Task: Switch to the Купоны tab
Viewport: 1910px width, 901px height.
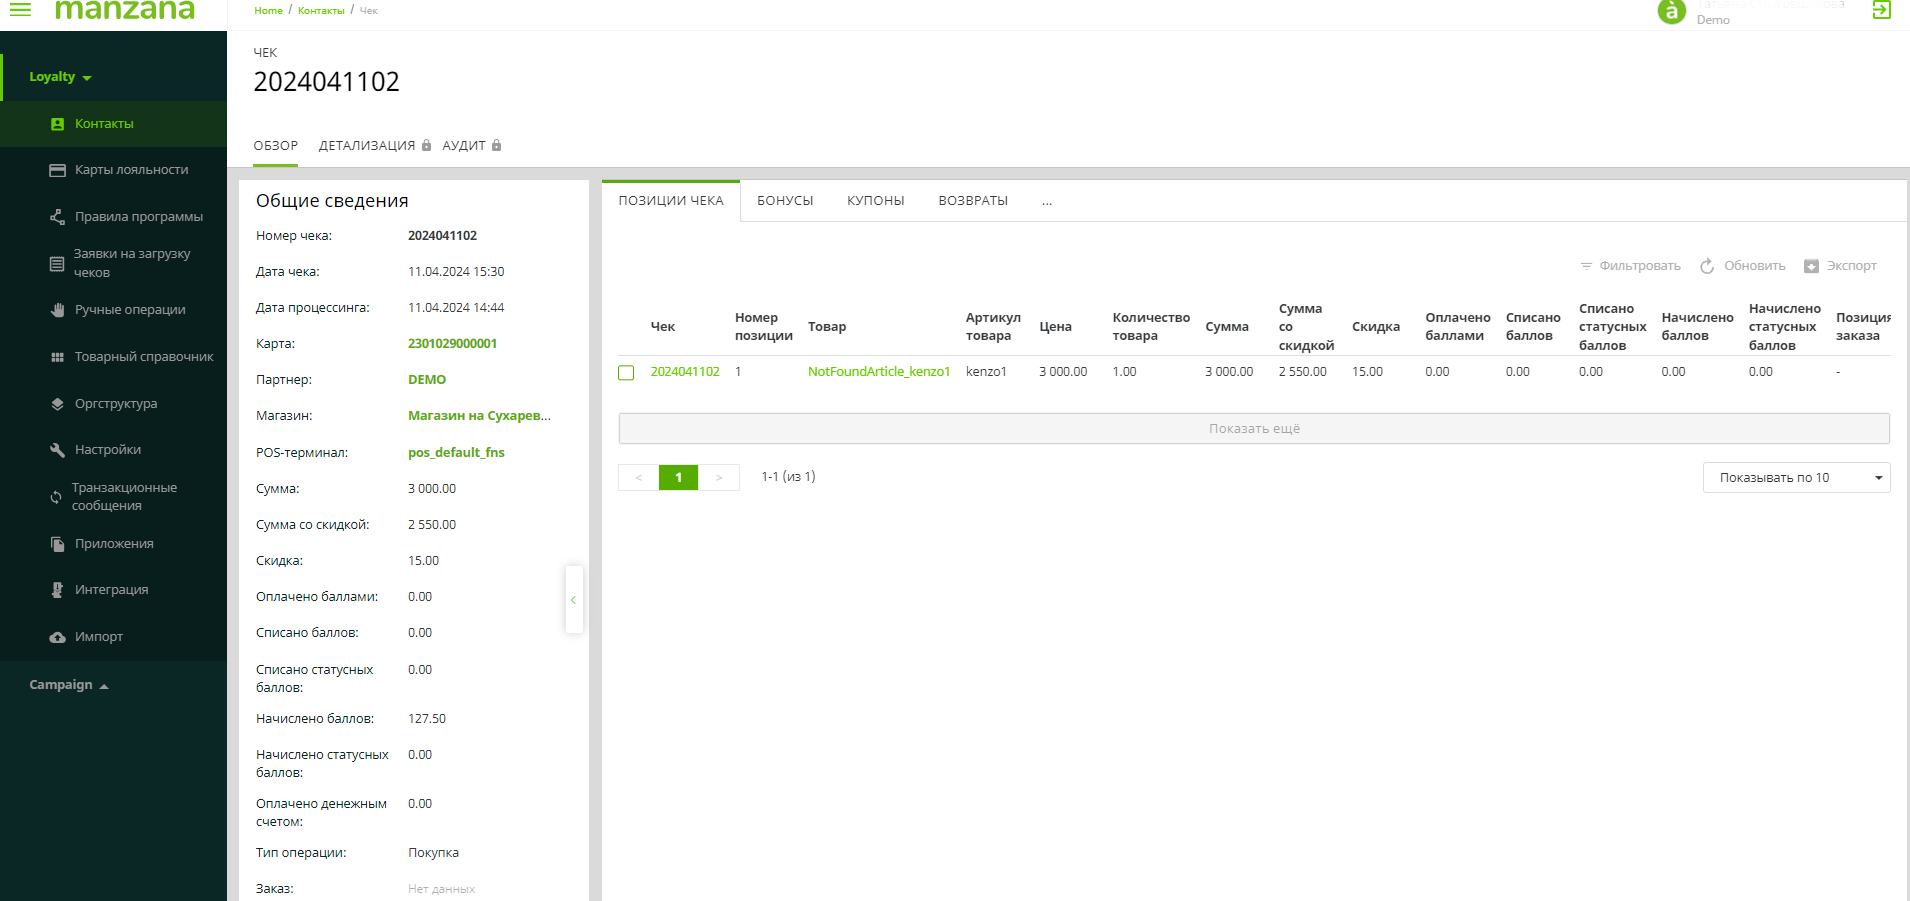Action: pos(875,201)
